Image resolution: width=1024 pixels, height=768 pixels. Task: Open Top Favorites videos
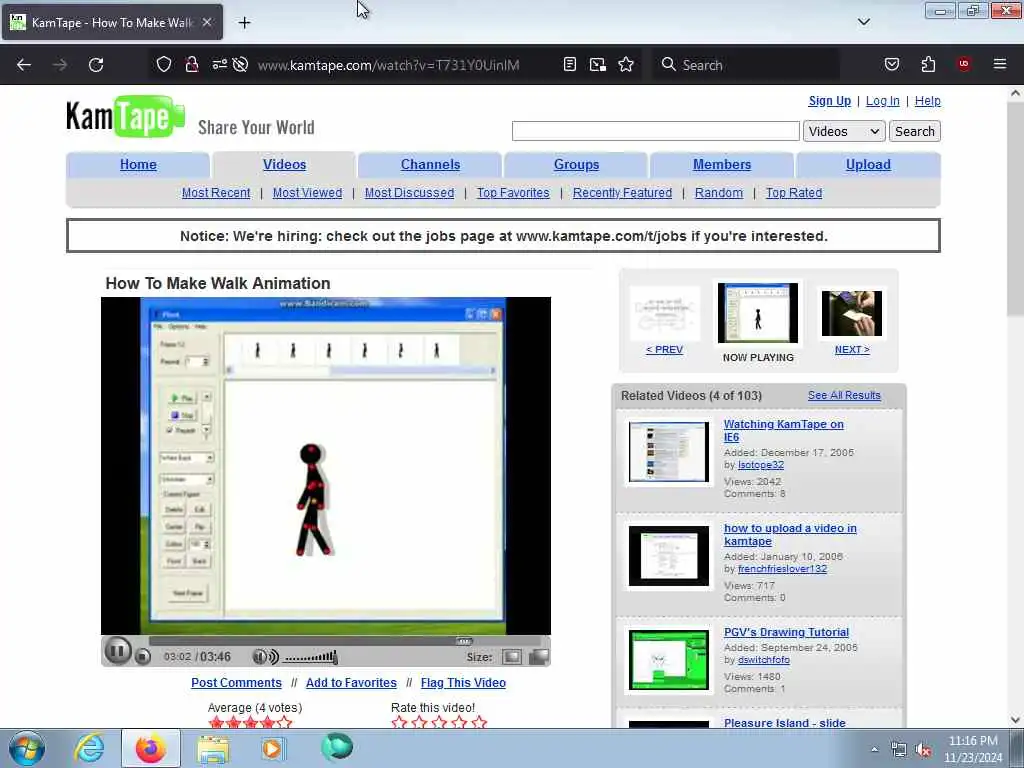coord(513,193)
